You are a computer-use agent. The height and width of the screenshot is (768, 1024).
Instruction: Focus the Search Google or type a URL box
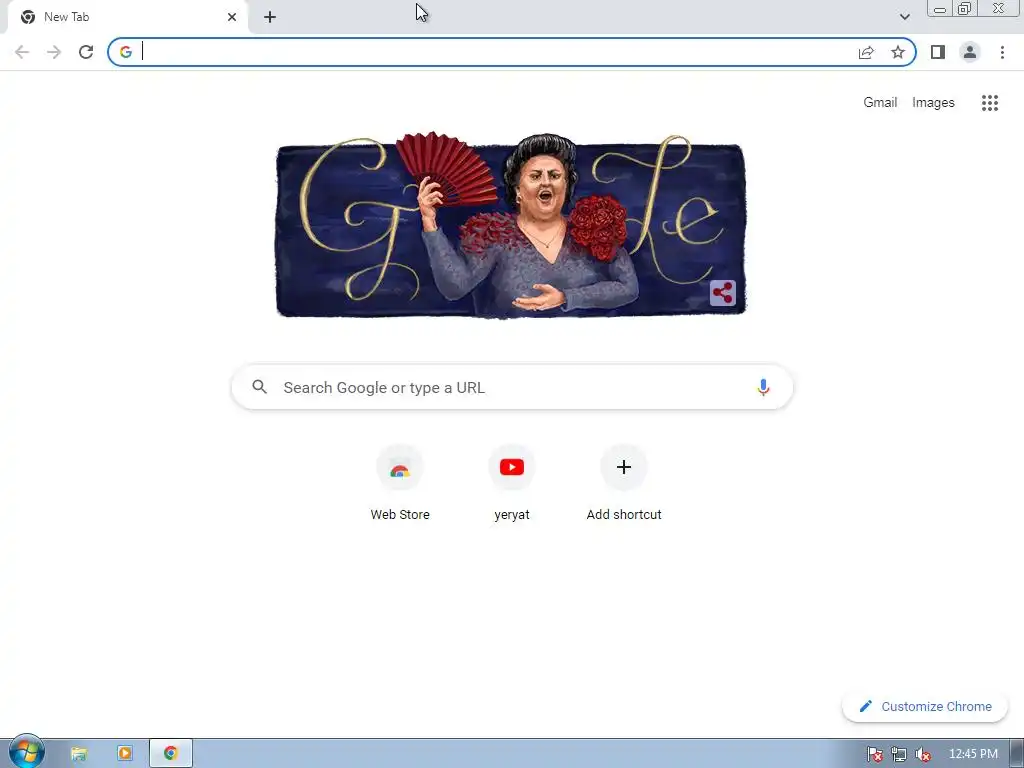[x=512, y=387]
